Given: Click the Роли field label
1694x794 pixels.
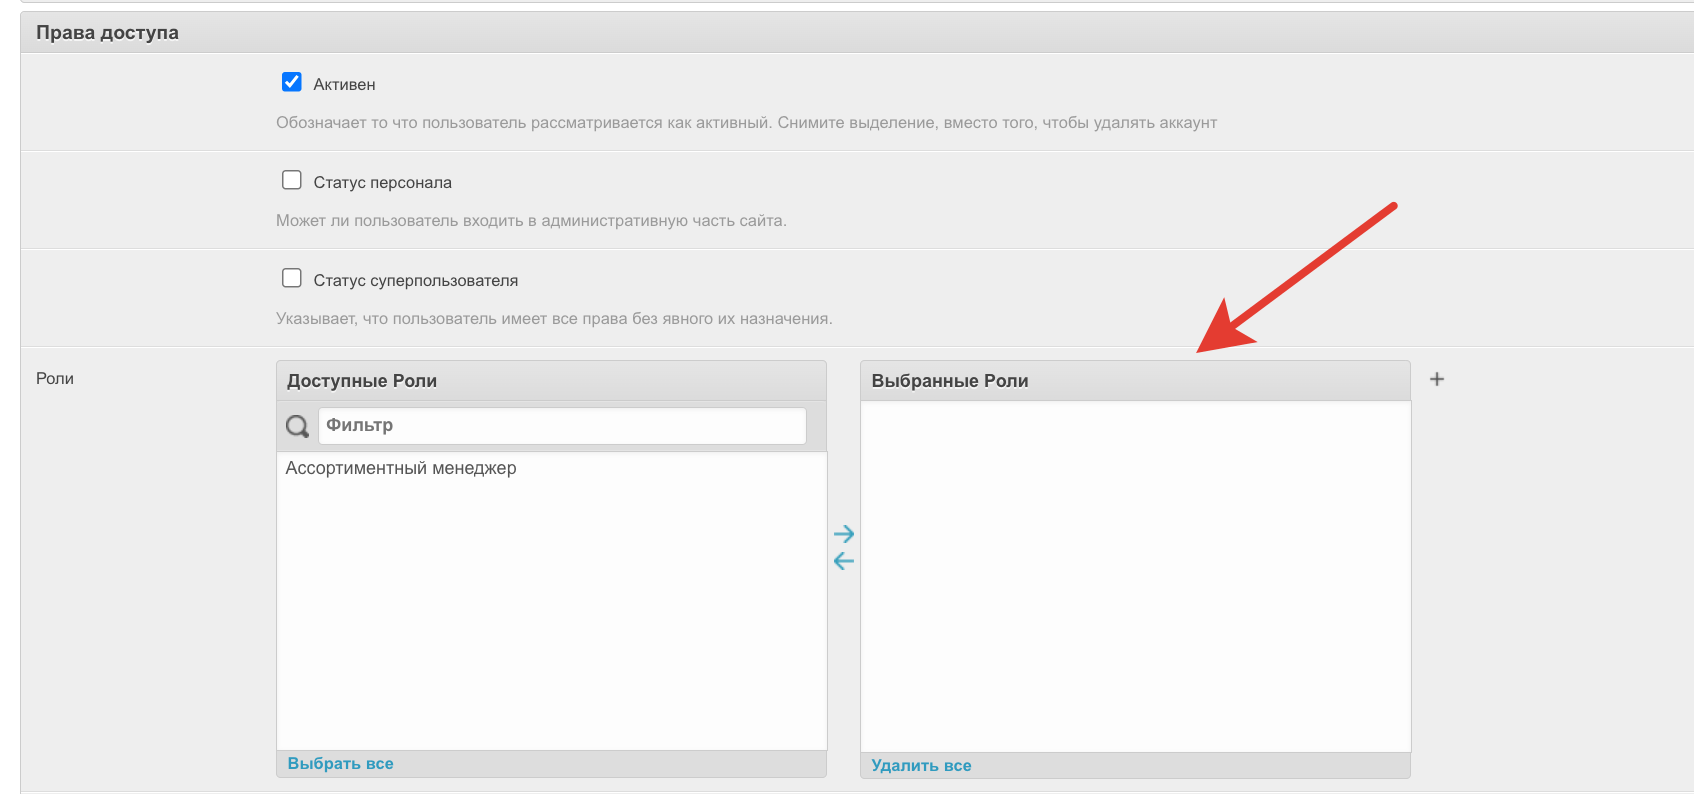Looking at the screenshot, I should click(55, 379).
